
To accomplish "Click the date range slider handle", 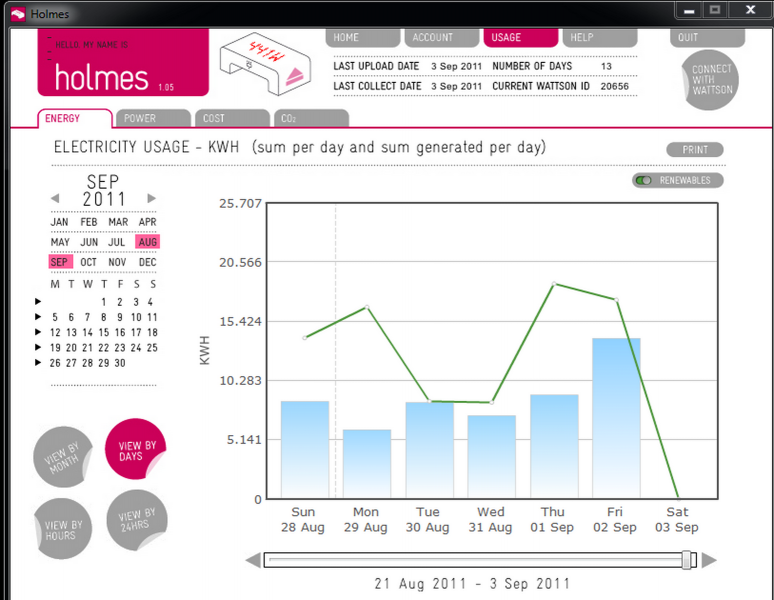I will pos(687,560).
